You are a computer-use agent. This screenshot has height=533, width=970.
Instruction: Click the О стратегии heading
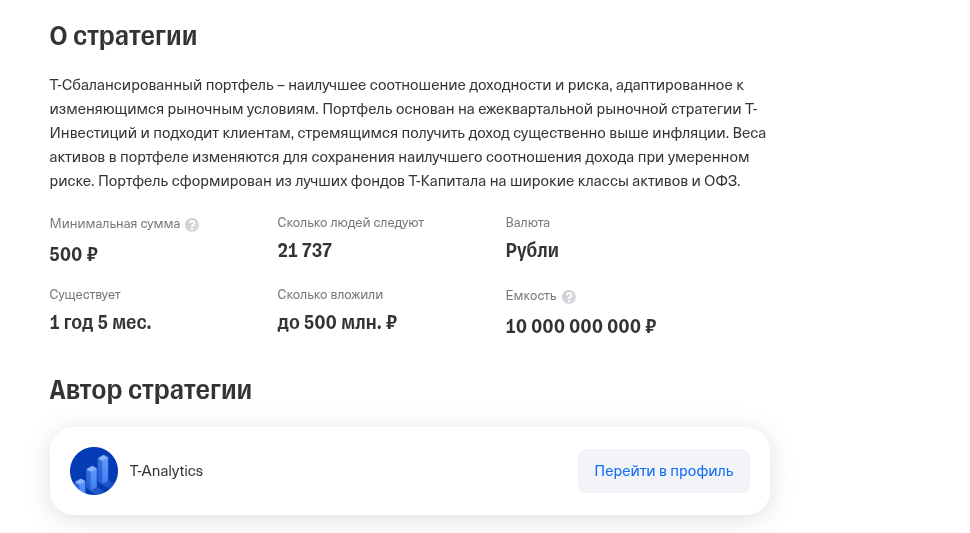(x=123, y=36)
